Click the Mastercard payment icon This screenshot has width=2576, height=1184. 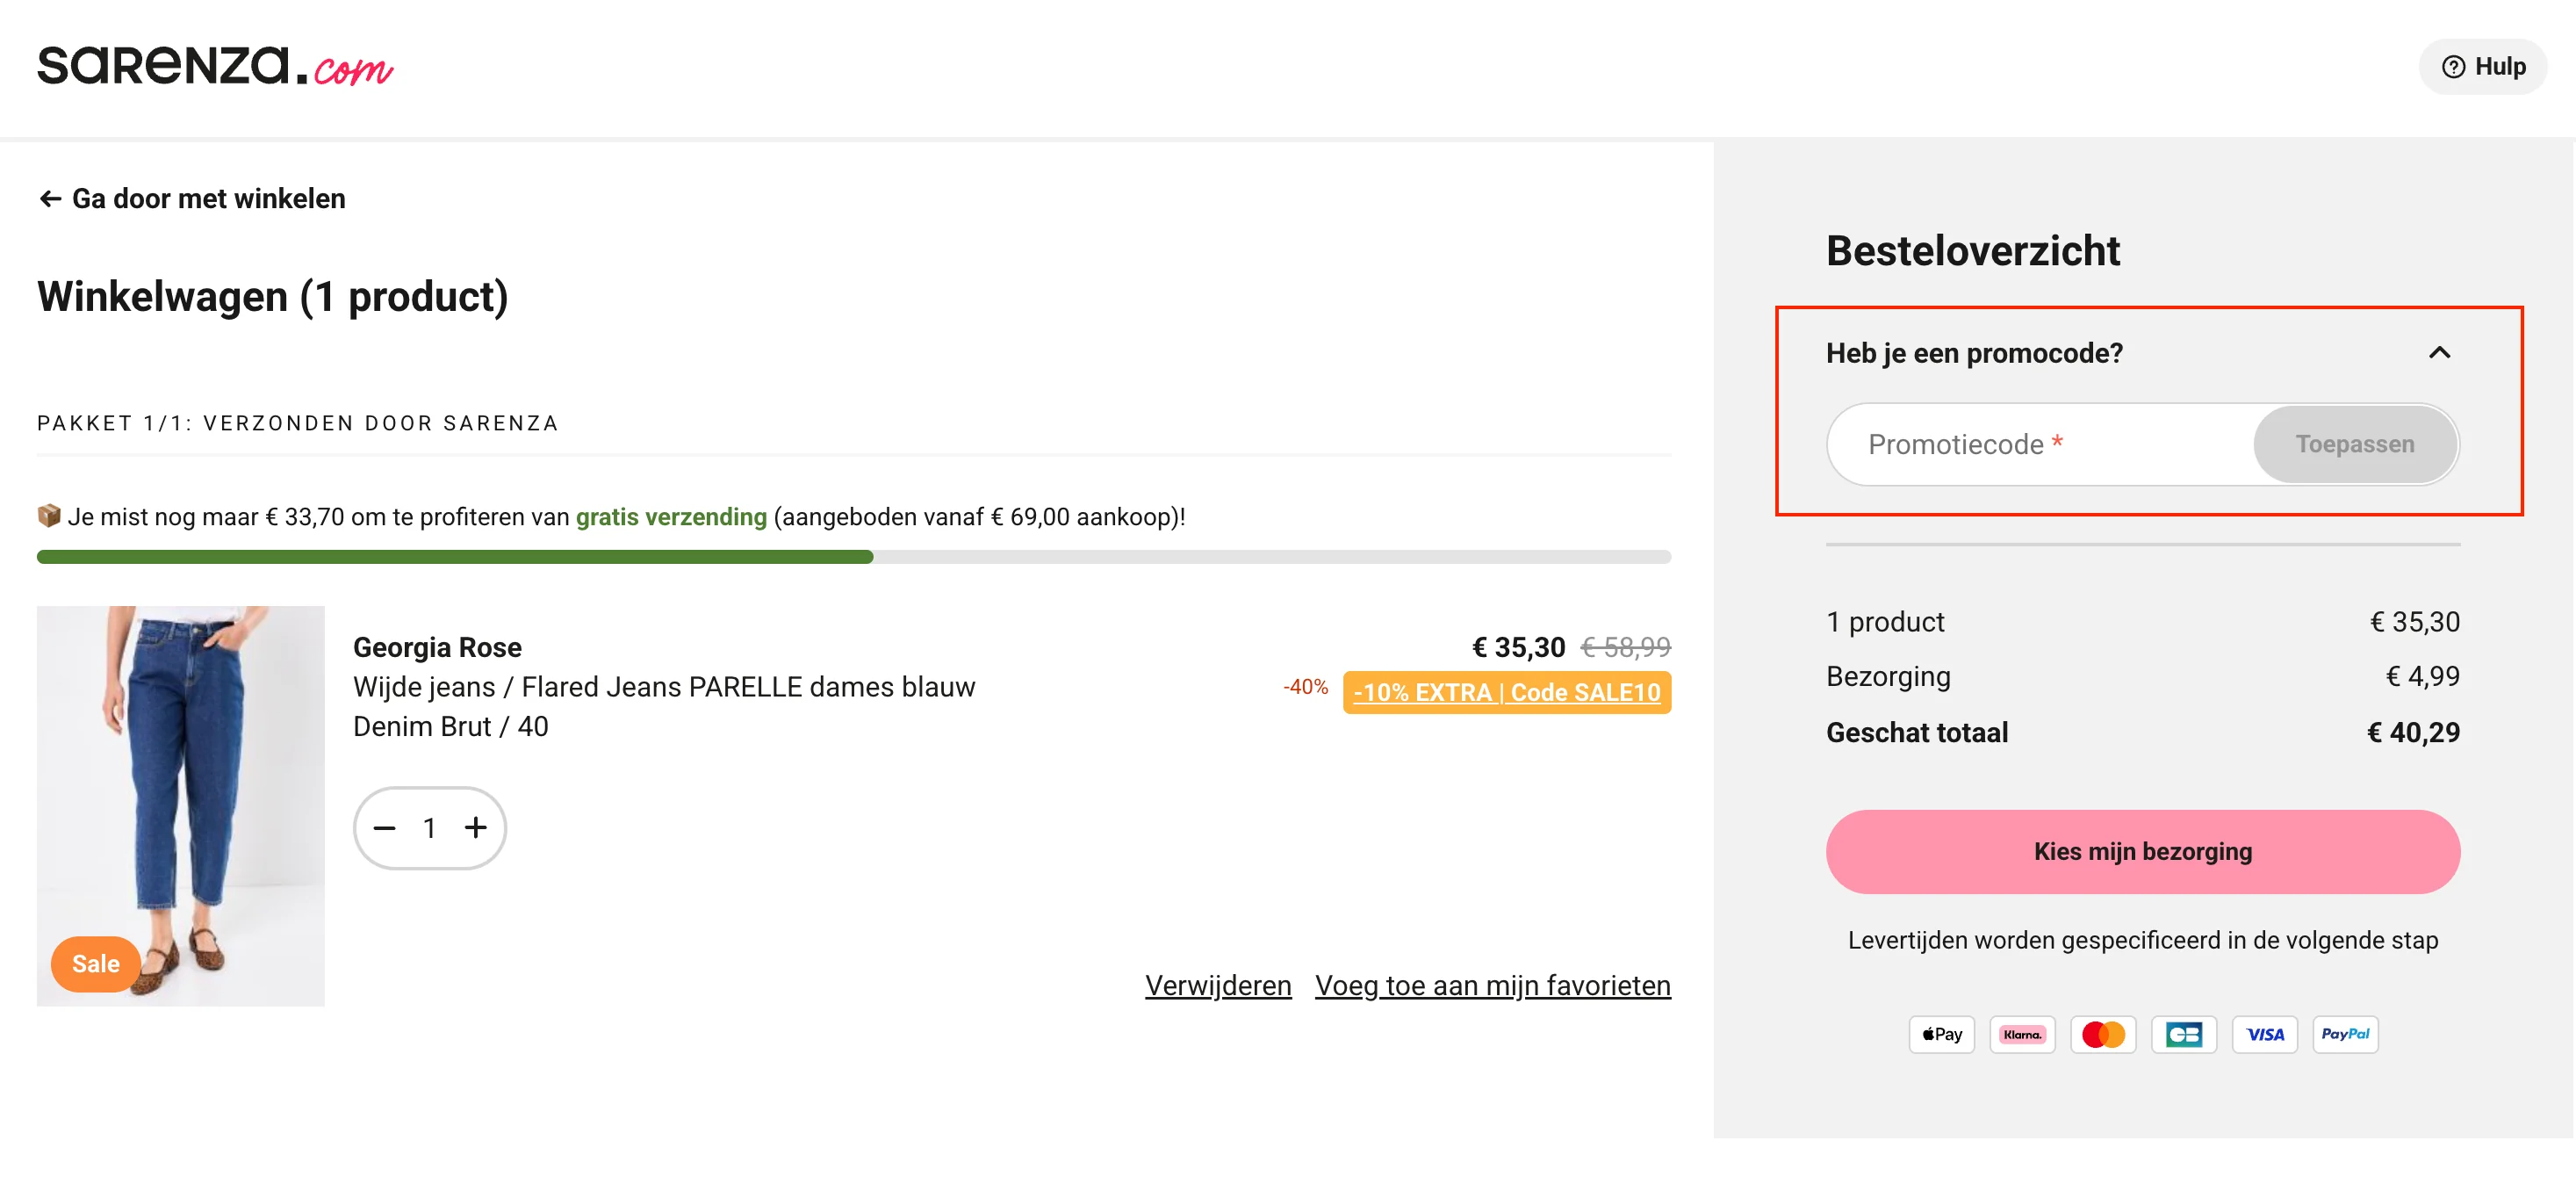(2103, 1034)
